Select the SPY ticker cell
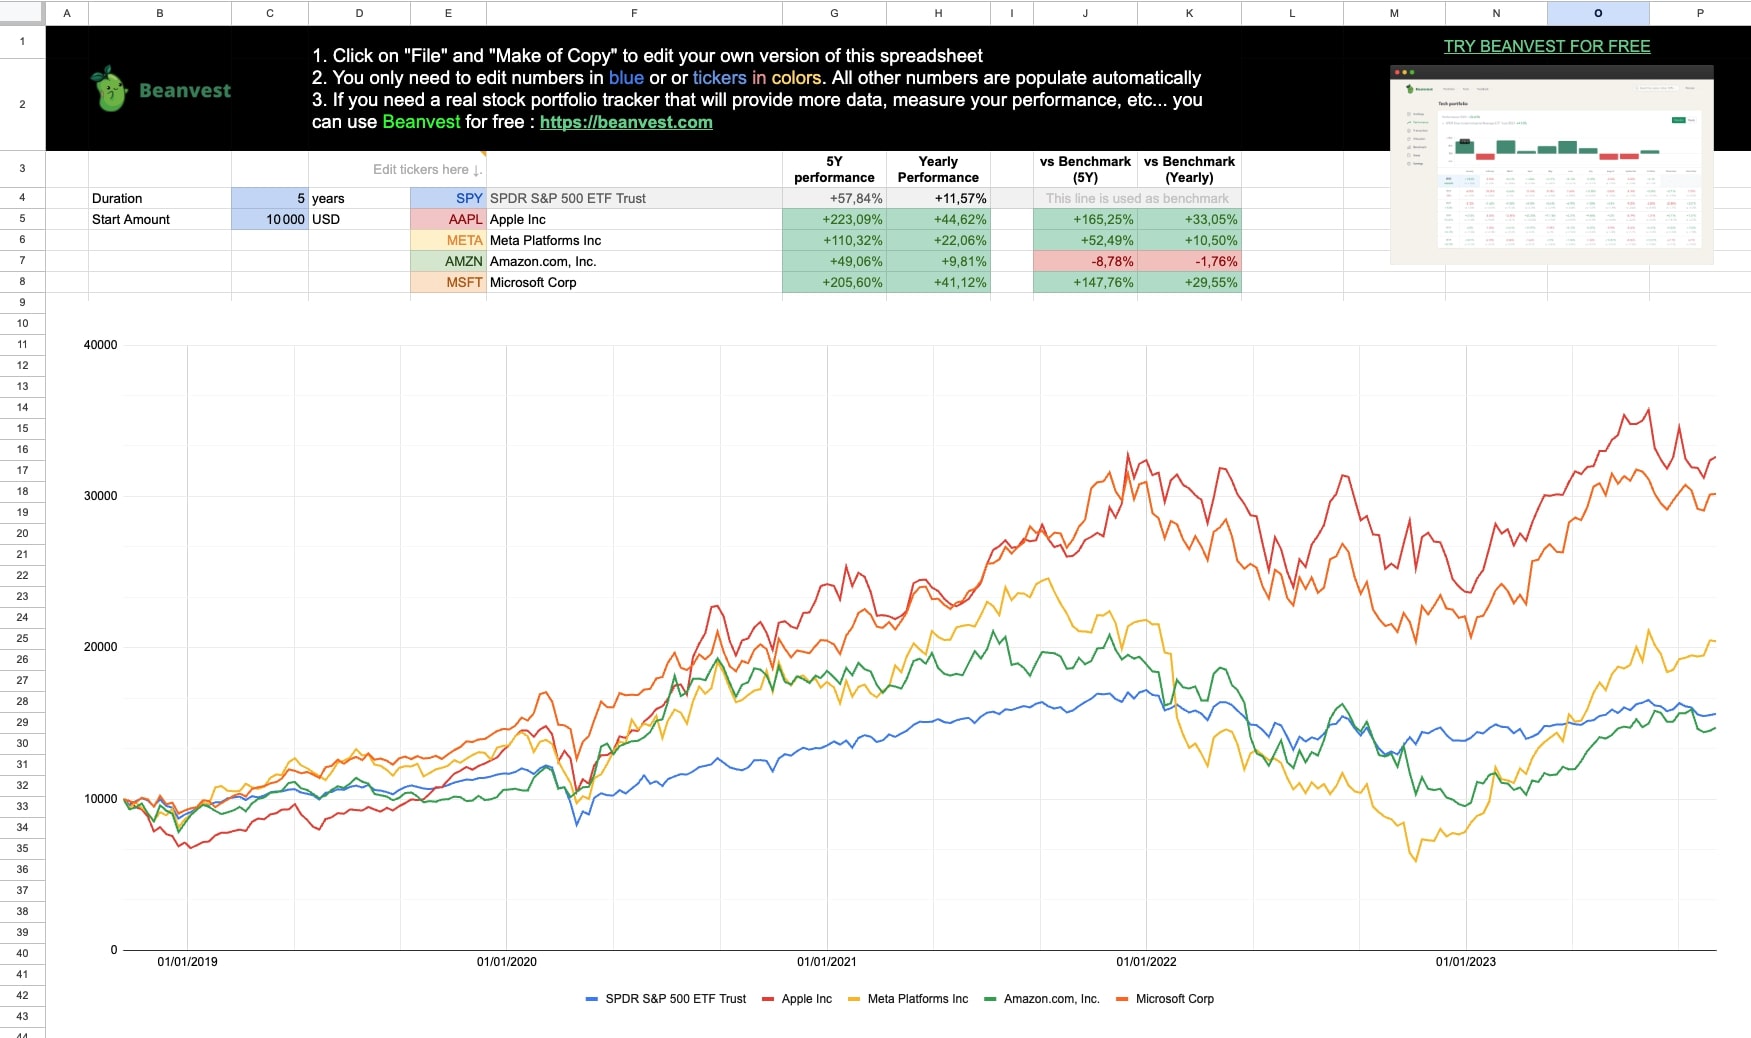 point(448,198)
